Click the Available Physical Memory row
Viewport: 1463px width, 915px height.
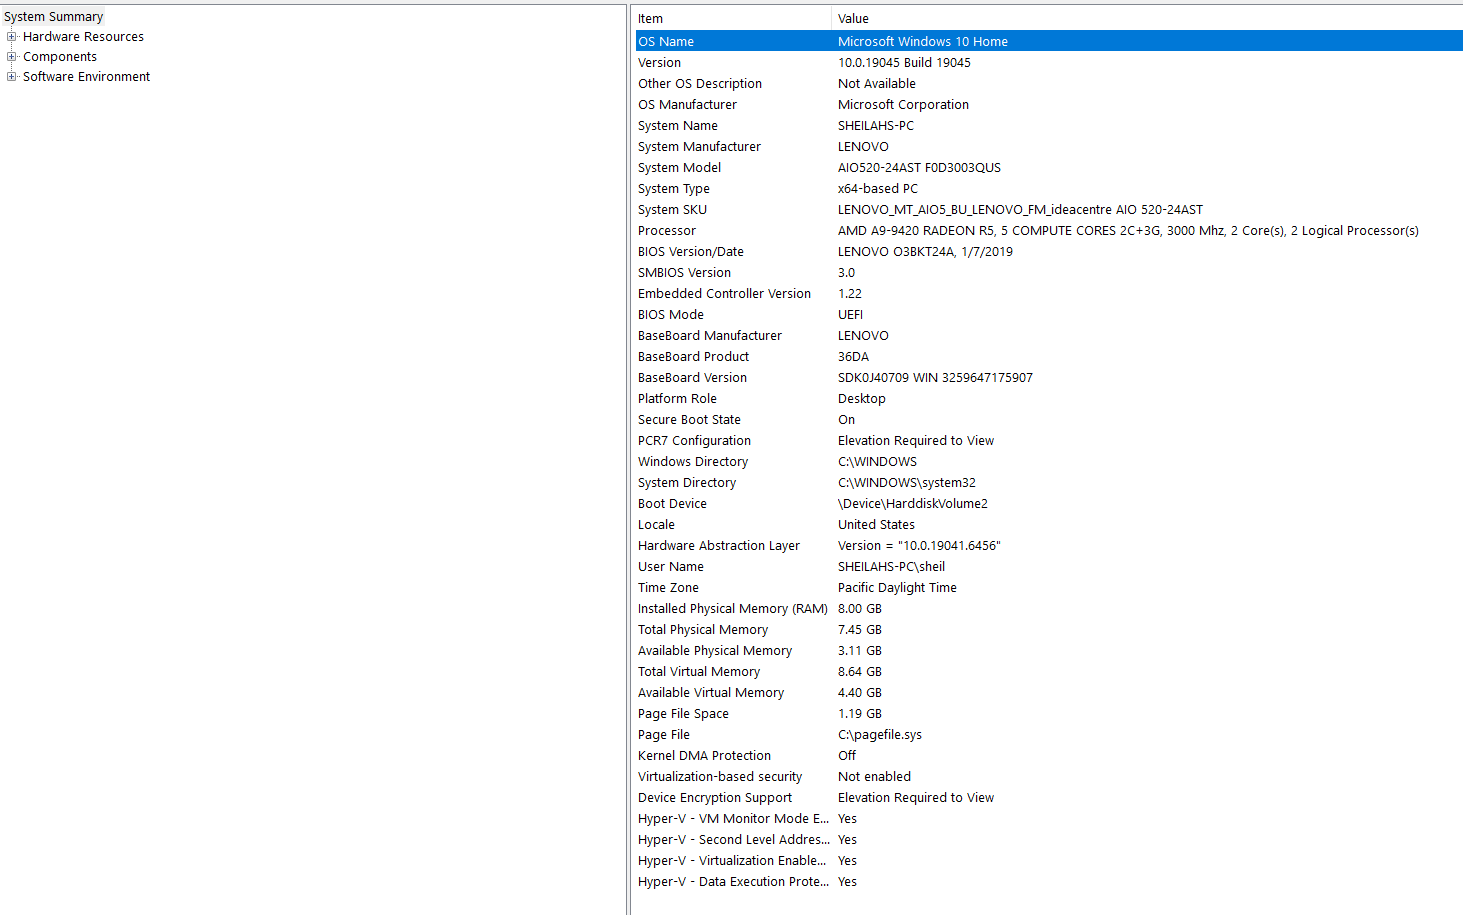1049,650
